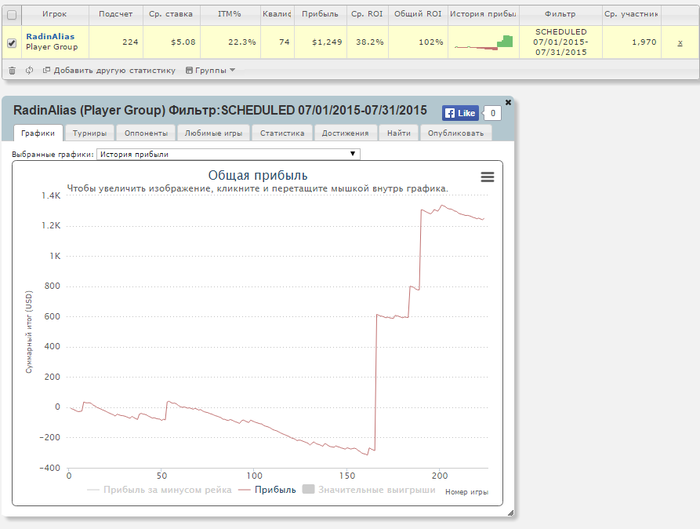Sort by the 'Игрок' column header

55,14
